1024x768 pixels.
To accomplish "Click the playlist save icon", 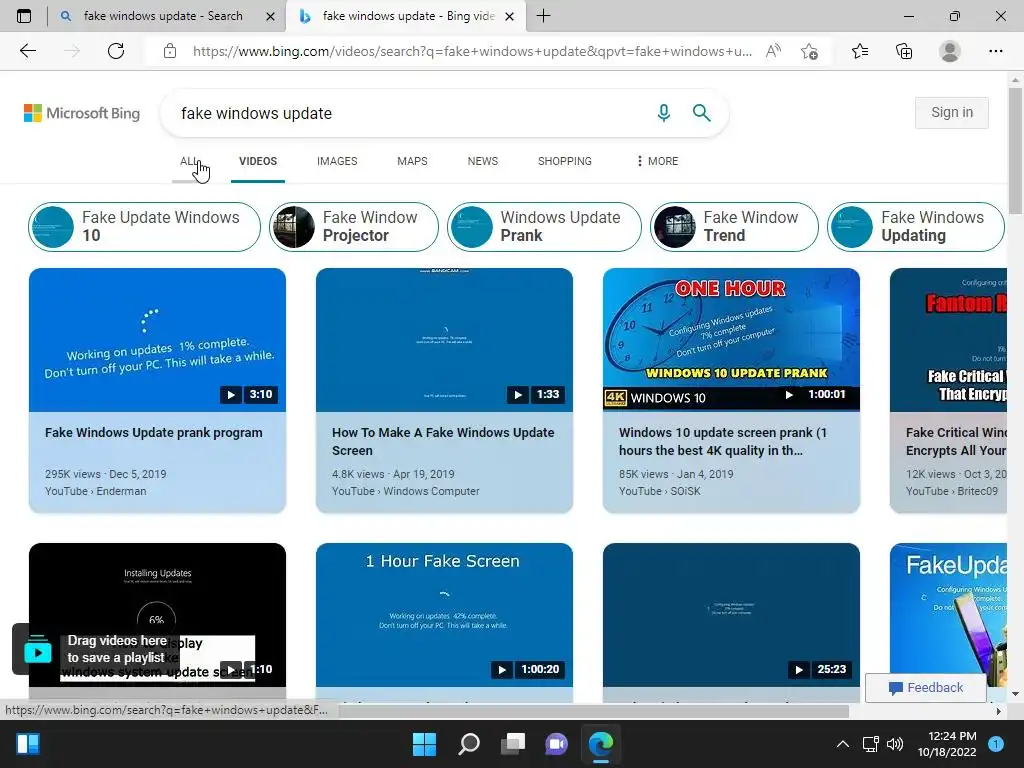I will 38,649.
